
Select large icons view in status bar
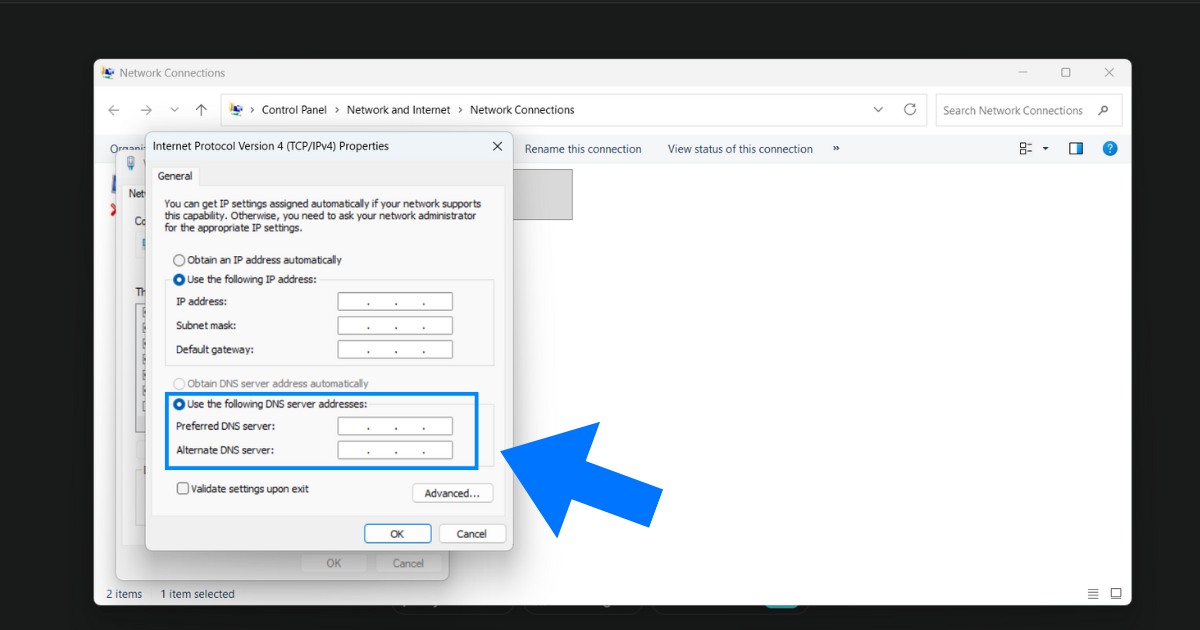(1115, 592)
